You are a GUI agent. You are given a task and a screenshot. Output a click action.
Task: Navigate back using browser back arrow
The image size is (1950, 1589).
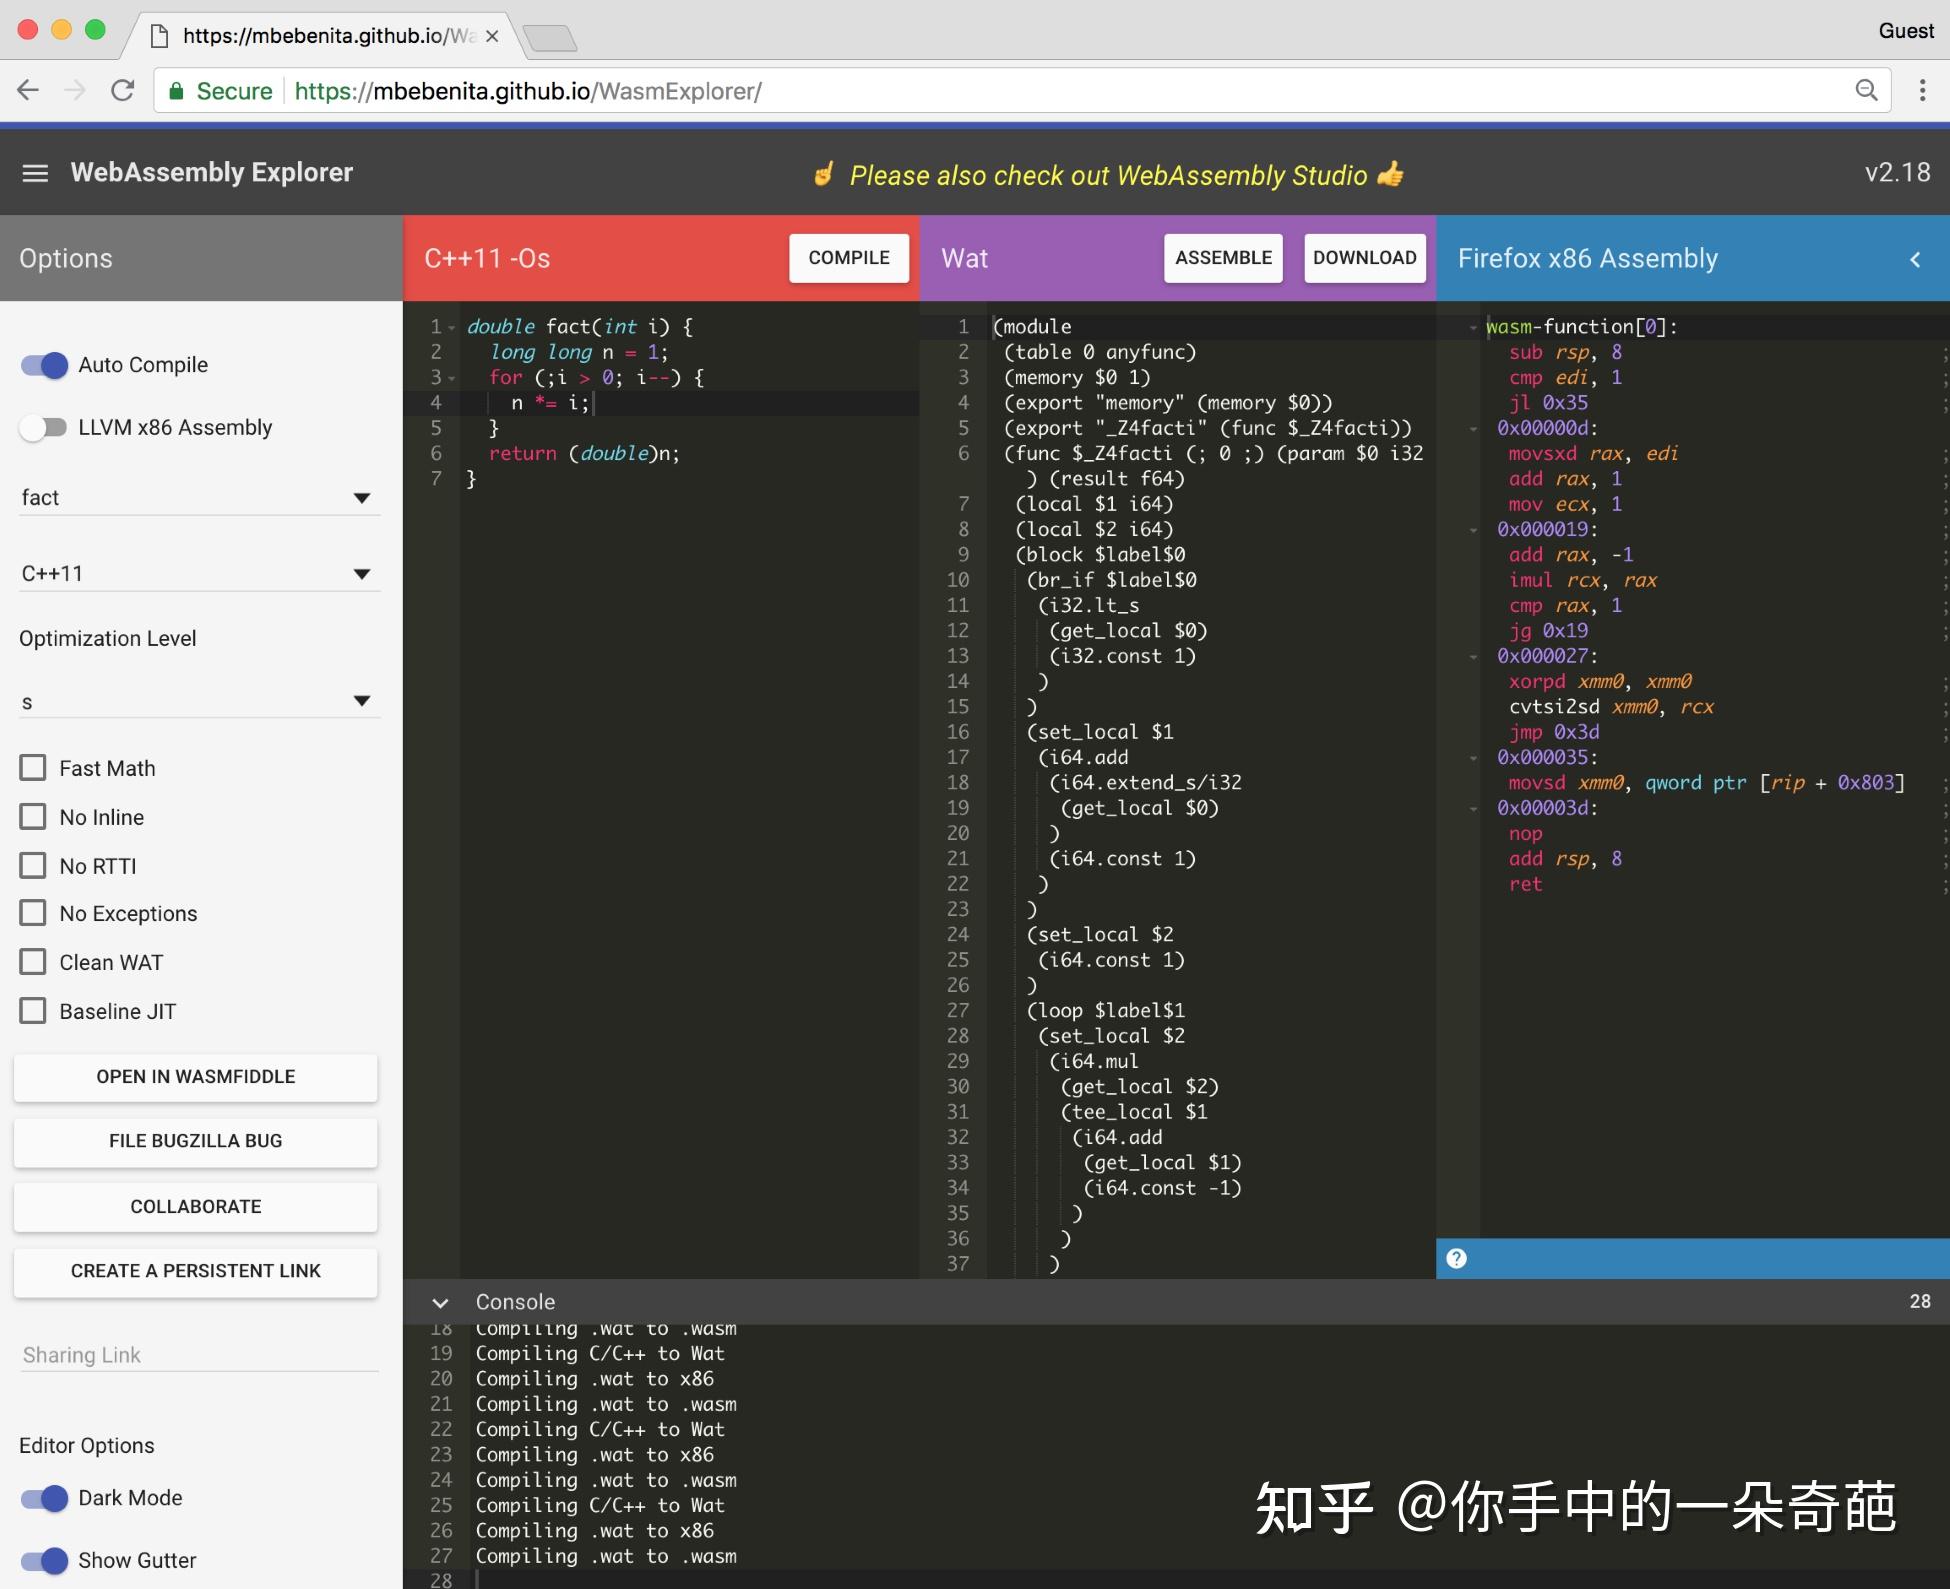click(x=27, y=90)
